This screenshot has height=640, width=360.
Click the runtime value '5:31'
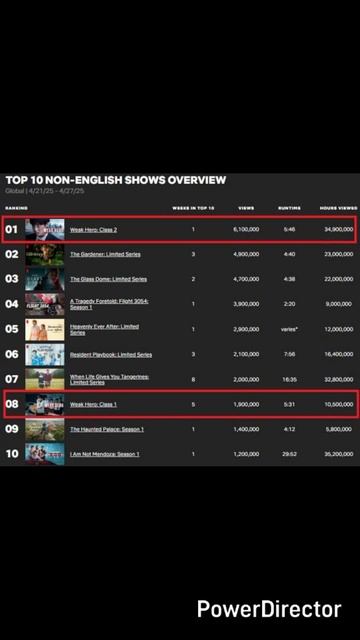point(289,404)
